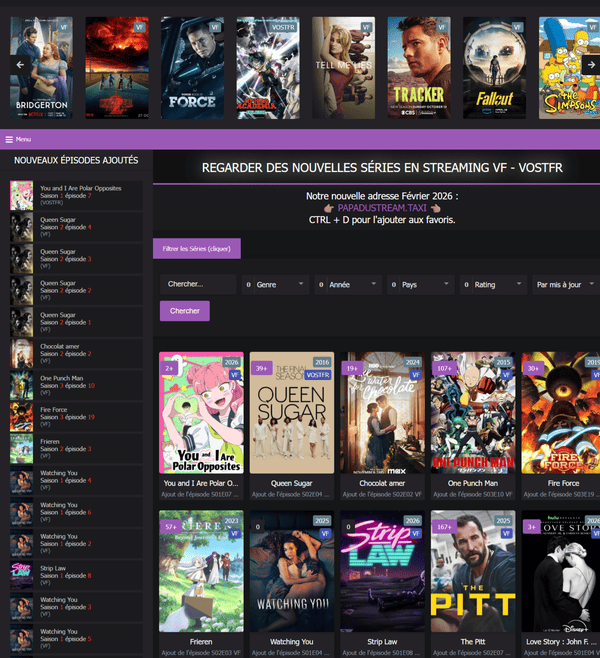Open the Rating dropdown
The width and height of the screenshot is (600, 658).
point(492,285)
